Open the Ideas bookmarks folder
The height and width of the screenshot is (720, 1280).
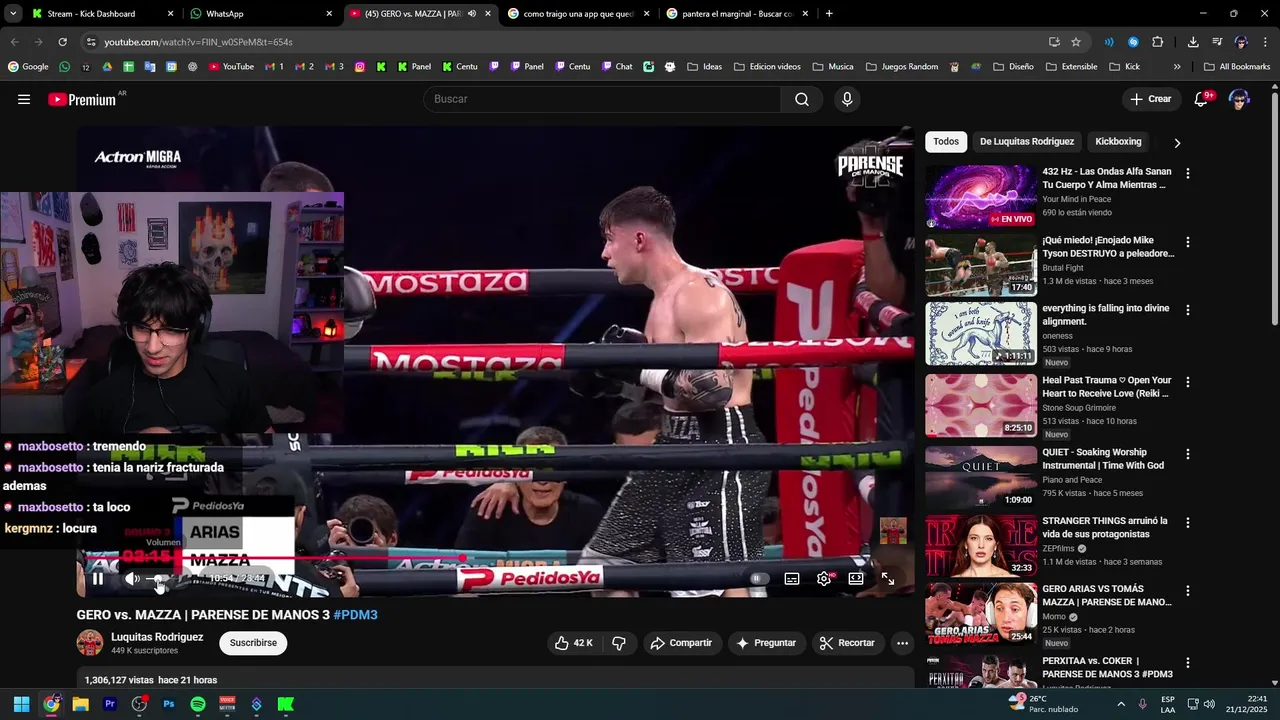(705, 67)
